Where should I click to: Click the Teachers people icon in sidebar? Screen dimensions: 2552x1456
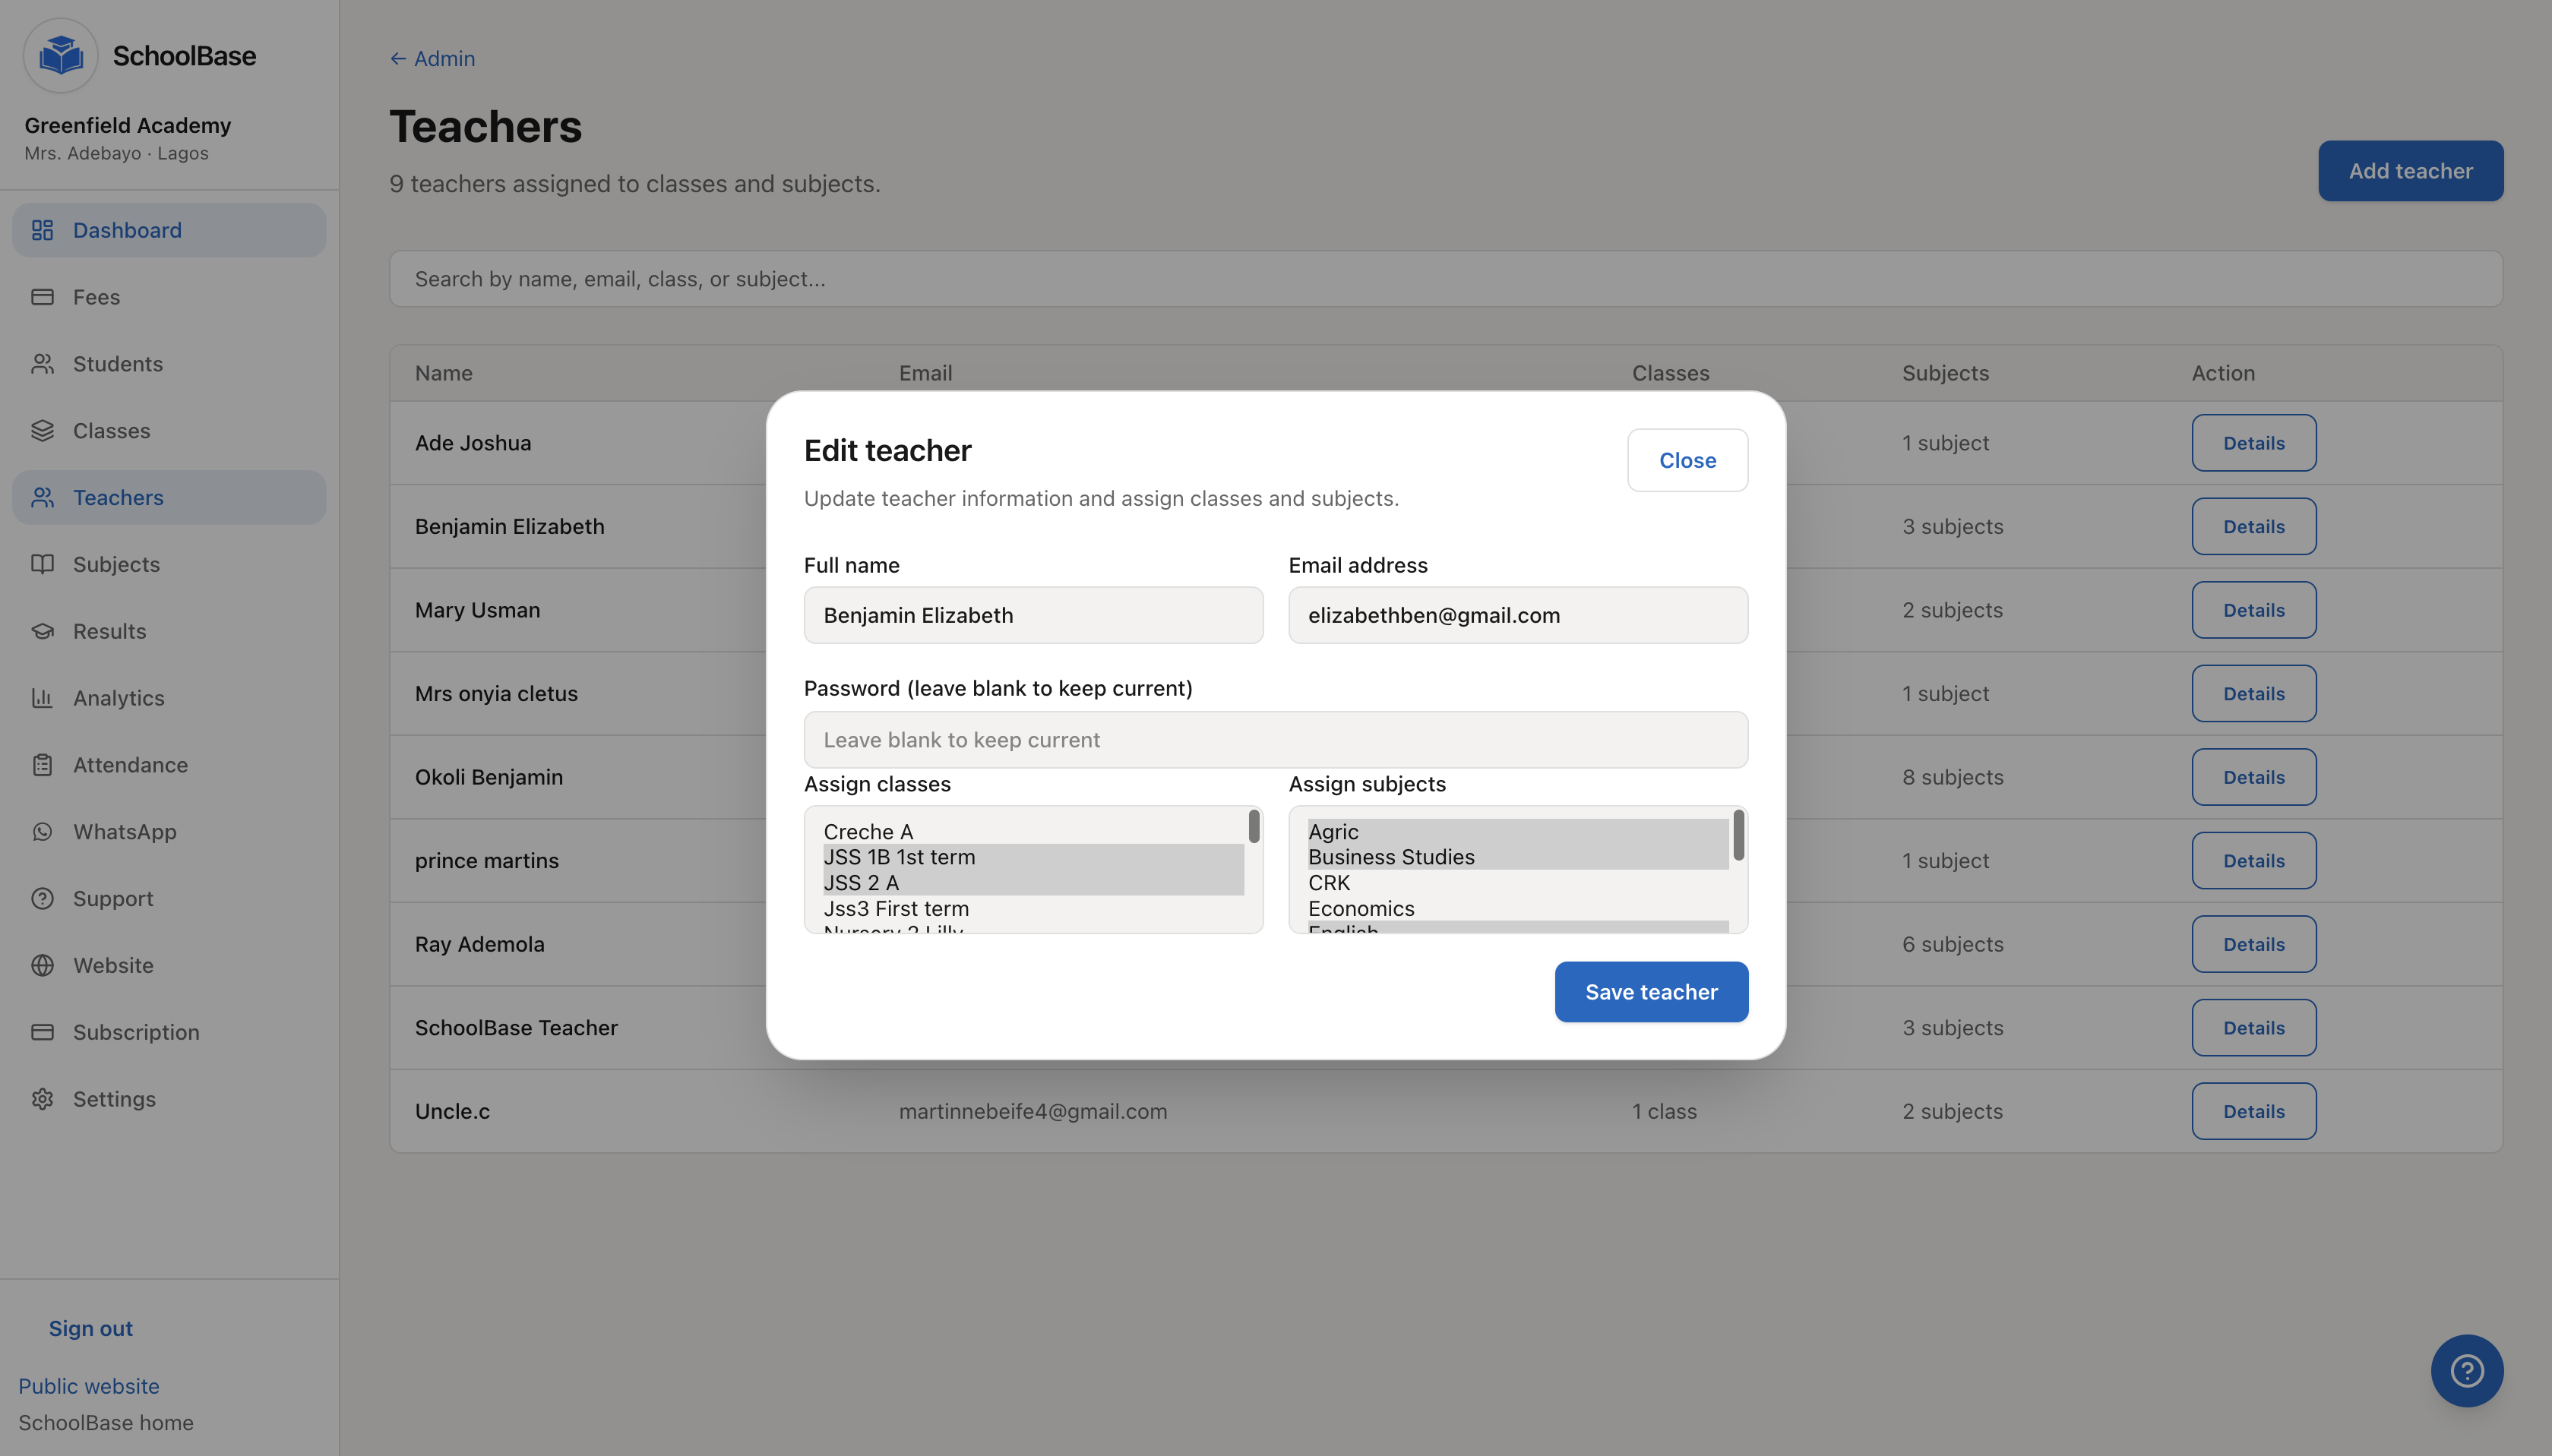pos(42,497)
